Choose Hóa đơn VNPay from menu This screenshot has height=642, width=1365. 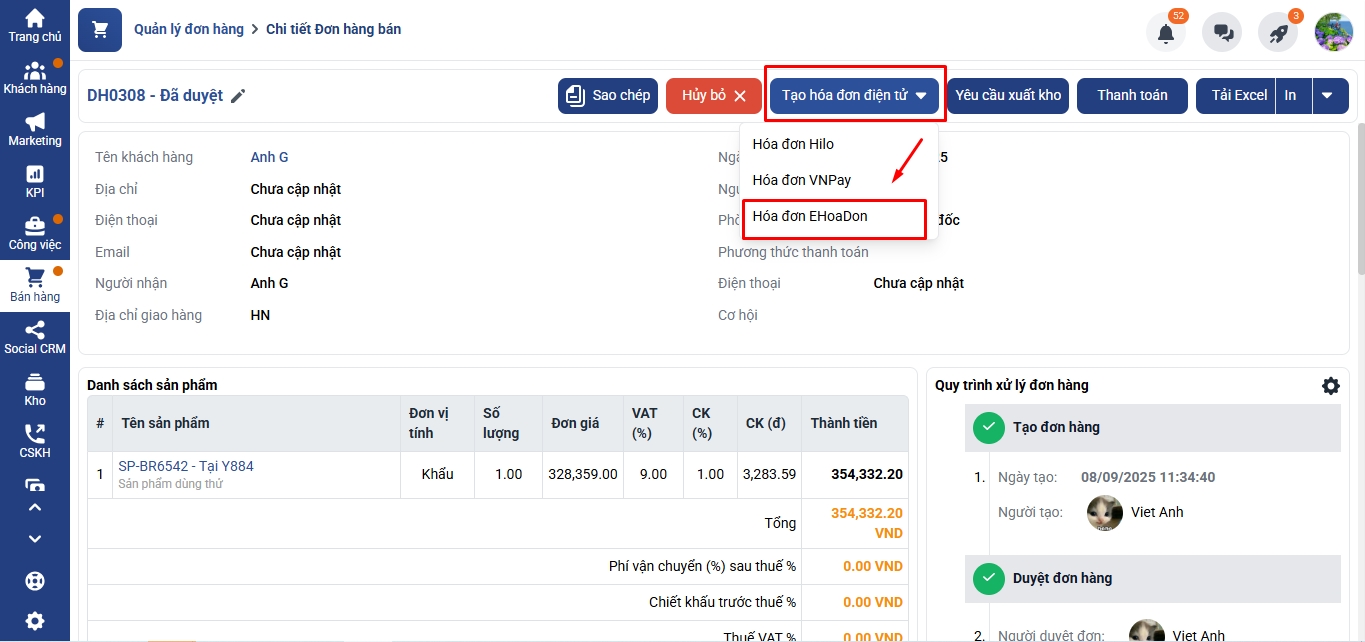click(802, 180)
